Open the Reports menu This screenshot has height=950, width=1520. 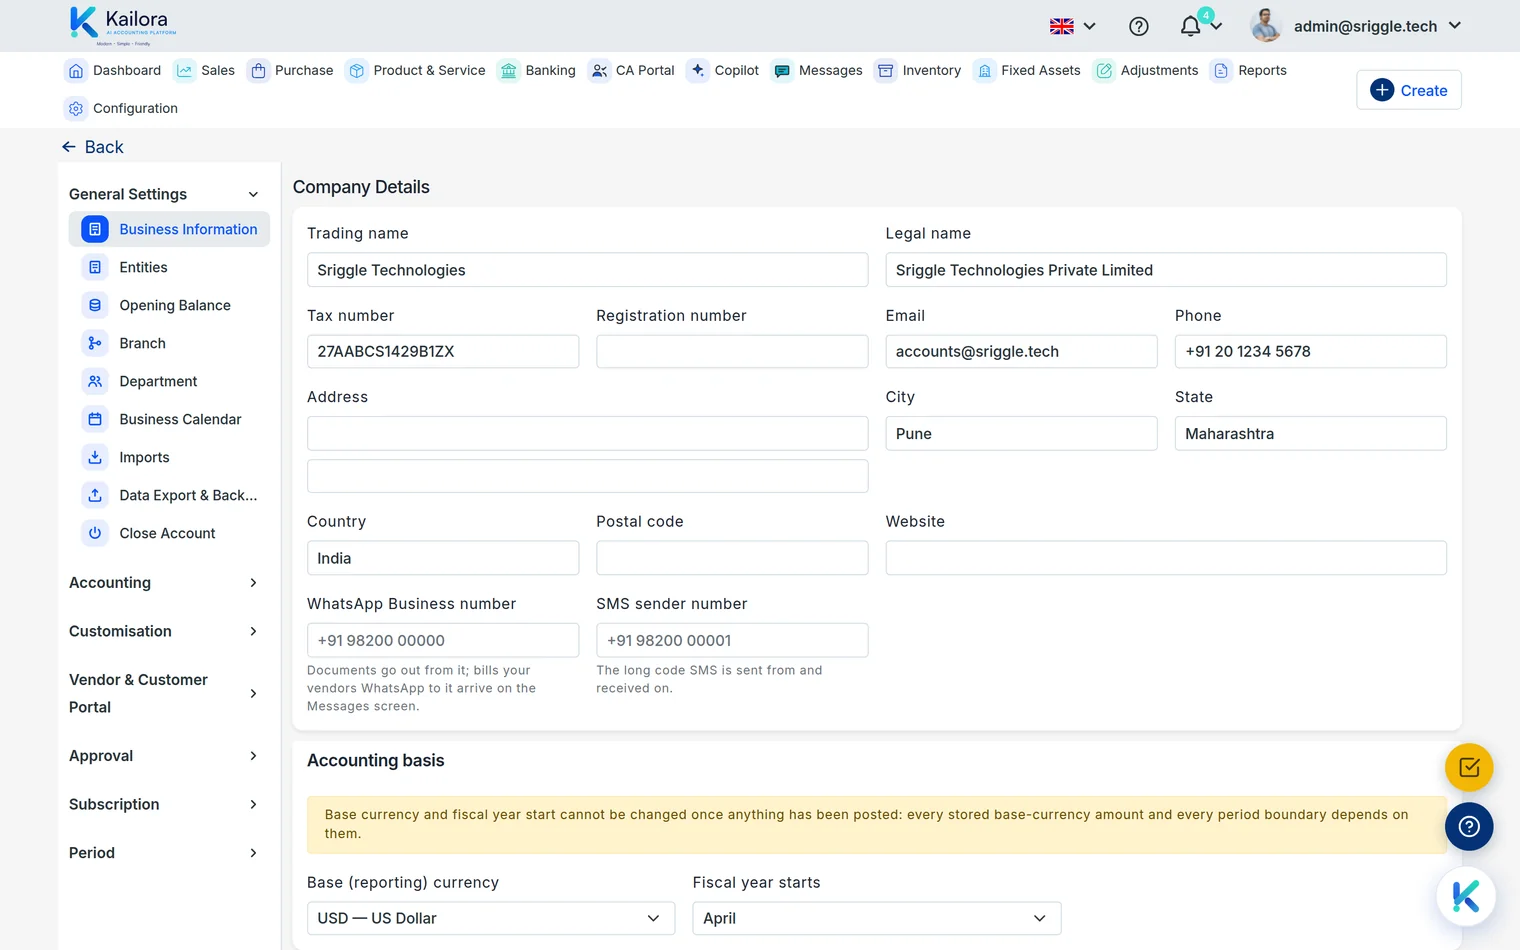pos(1249,71)
